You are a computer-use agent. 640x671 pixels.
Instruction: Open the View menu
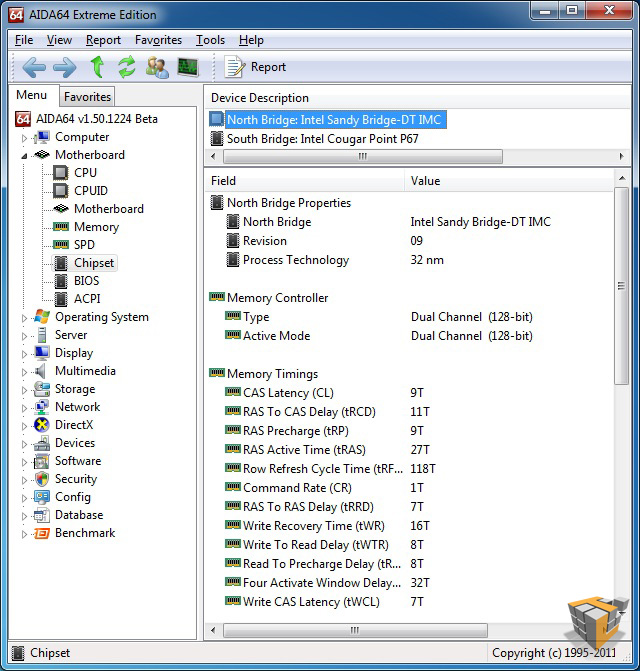pyautogui.click(x=59, y=40)
